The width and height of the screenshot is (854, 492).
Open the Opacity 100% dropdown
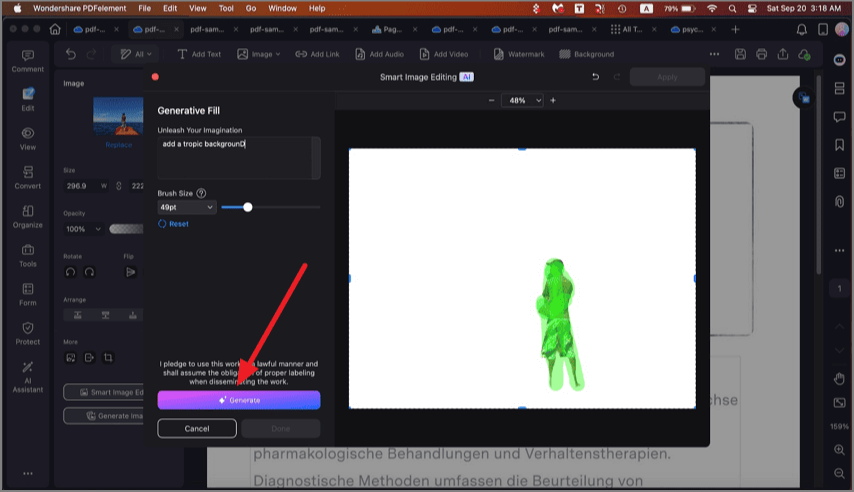[83, 229]
